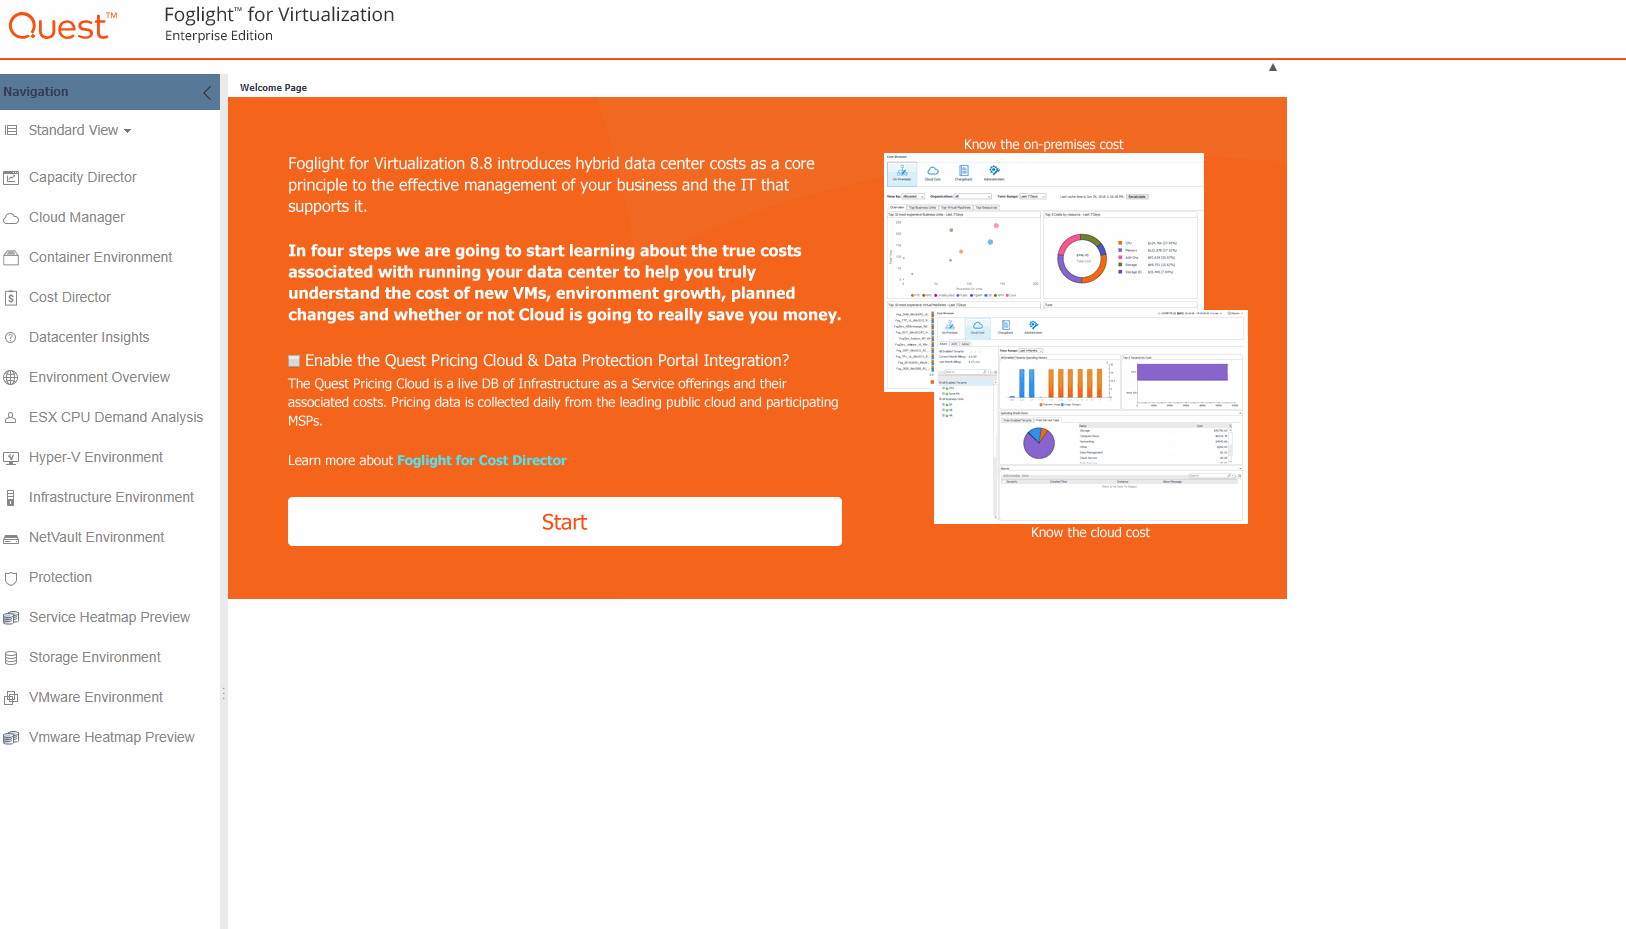The height and width of the screenshot is (929, 1626).
Task: Navigate to Hyper-V Environment
Action: 96,457
